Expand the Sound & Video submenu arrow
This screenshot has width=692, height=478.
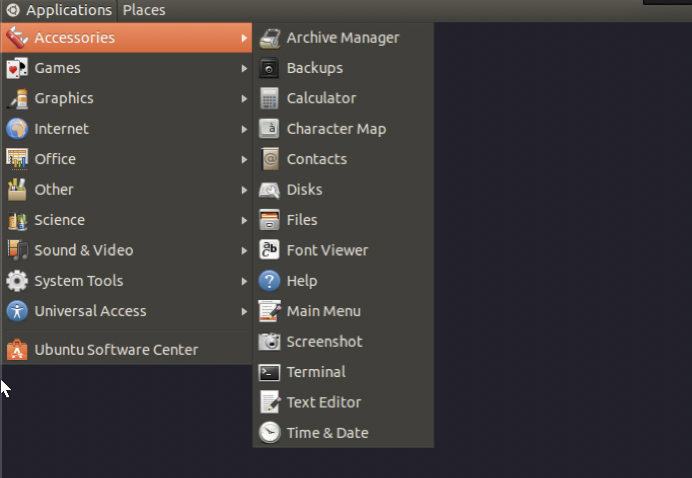pos(244,250)
